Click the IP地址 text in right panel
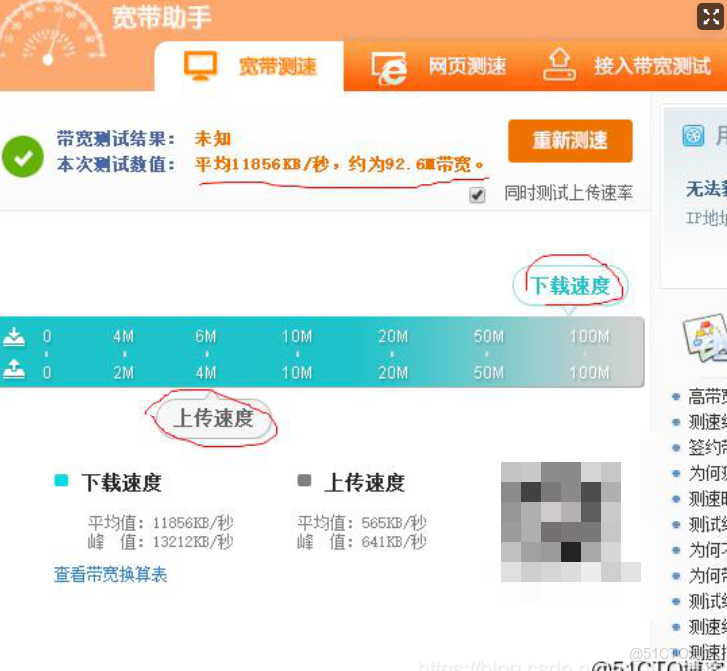 tap(707, 218)
